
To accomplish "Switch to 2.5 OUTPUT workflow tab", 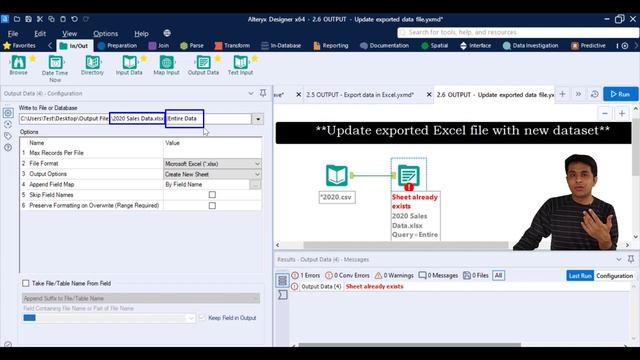I will click(x=360, y=95).
